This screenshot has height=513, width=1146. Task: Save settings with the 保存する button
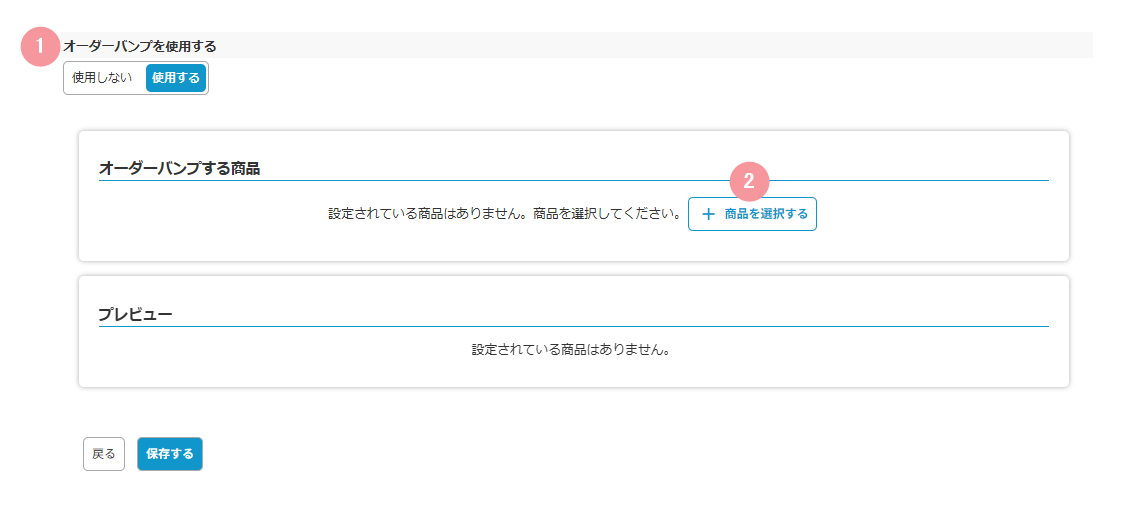coord(170,454)
